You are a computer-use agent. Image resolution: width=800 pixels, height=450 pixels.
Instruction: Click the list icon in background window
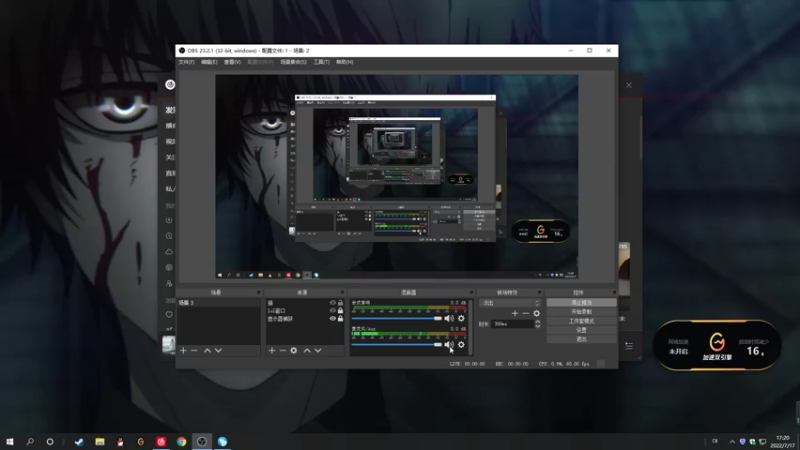point(629,346)
